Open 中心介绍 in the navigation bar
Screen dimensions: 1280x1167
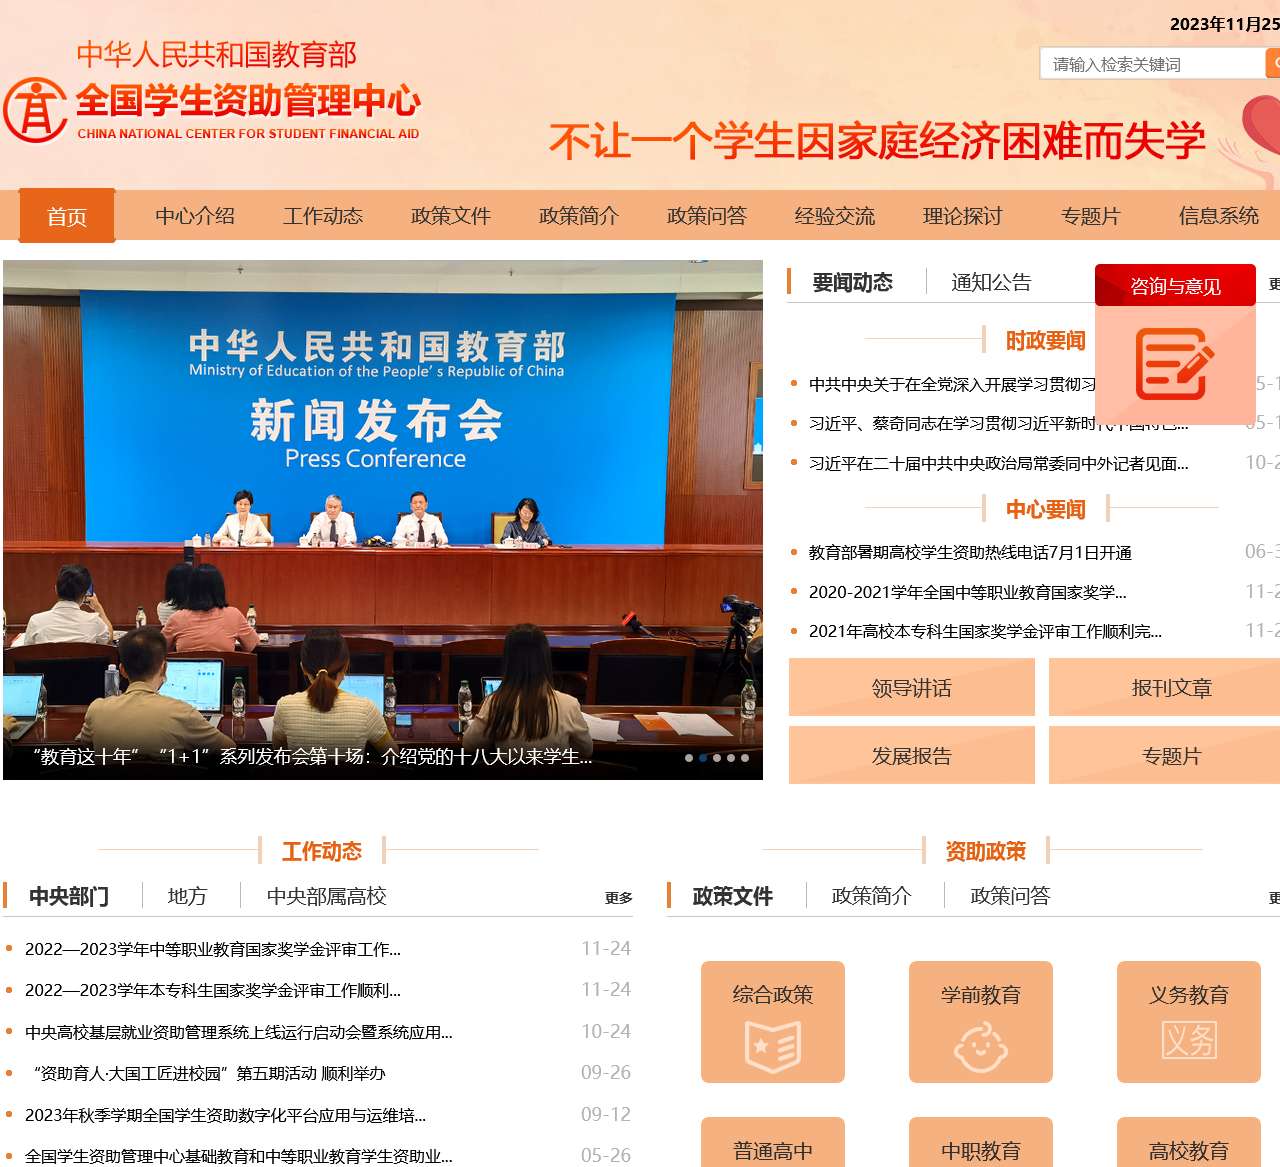point(195,216)
